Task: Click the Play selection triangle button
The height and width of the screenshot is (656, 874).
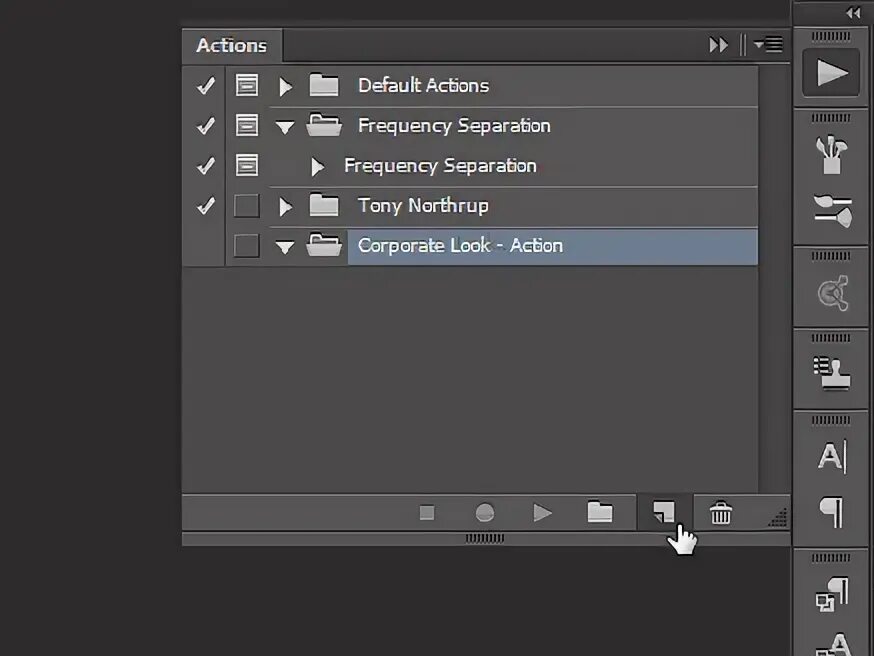Action: coord(542,512)
